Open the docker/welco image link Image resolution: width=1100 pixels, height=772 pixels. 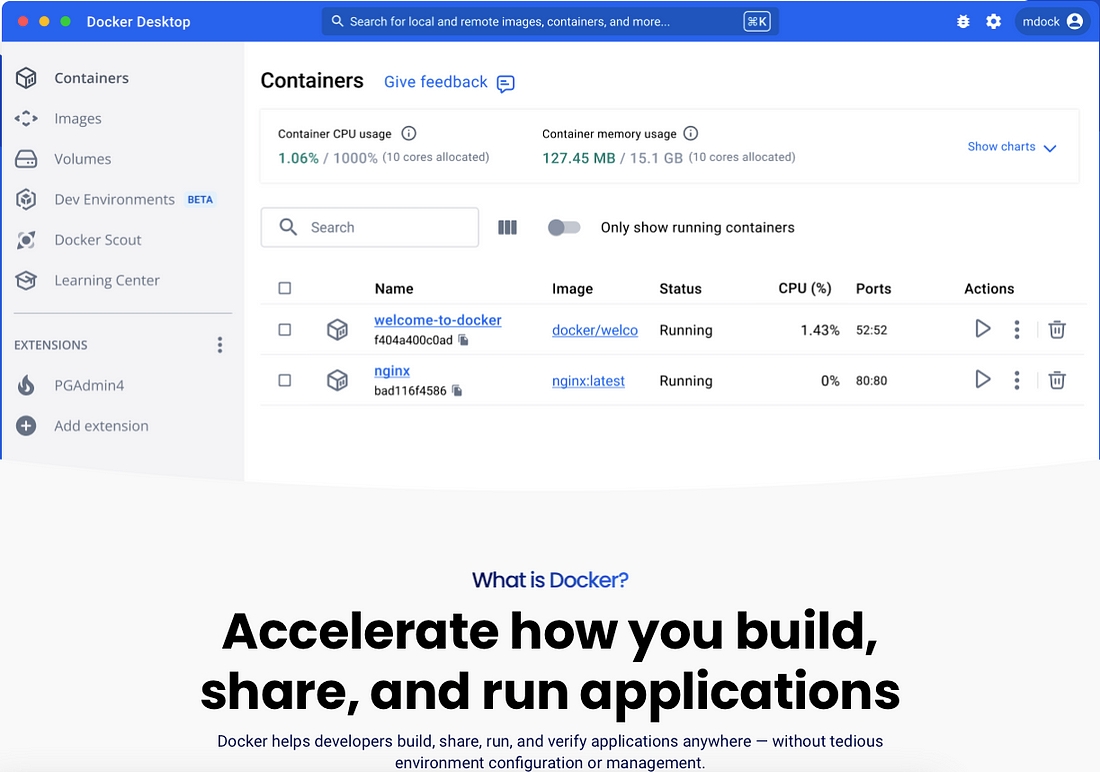[x=595, y=330]
